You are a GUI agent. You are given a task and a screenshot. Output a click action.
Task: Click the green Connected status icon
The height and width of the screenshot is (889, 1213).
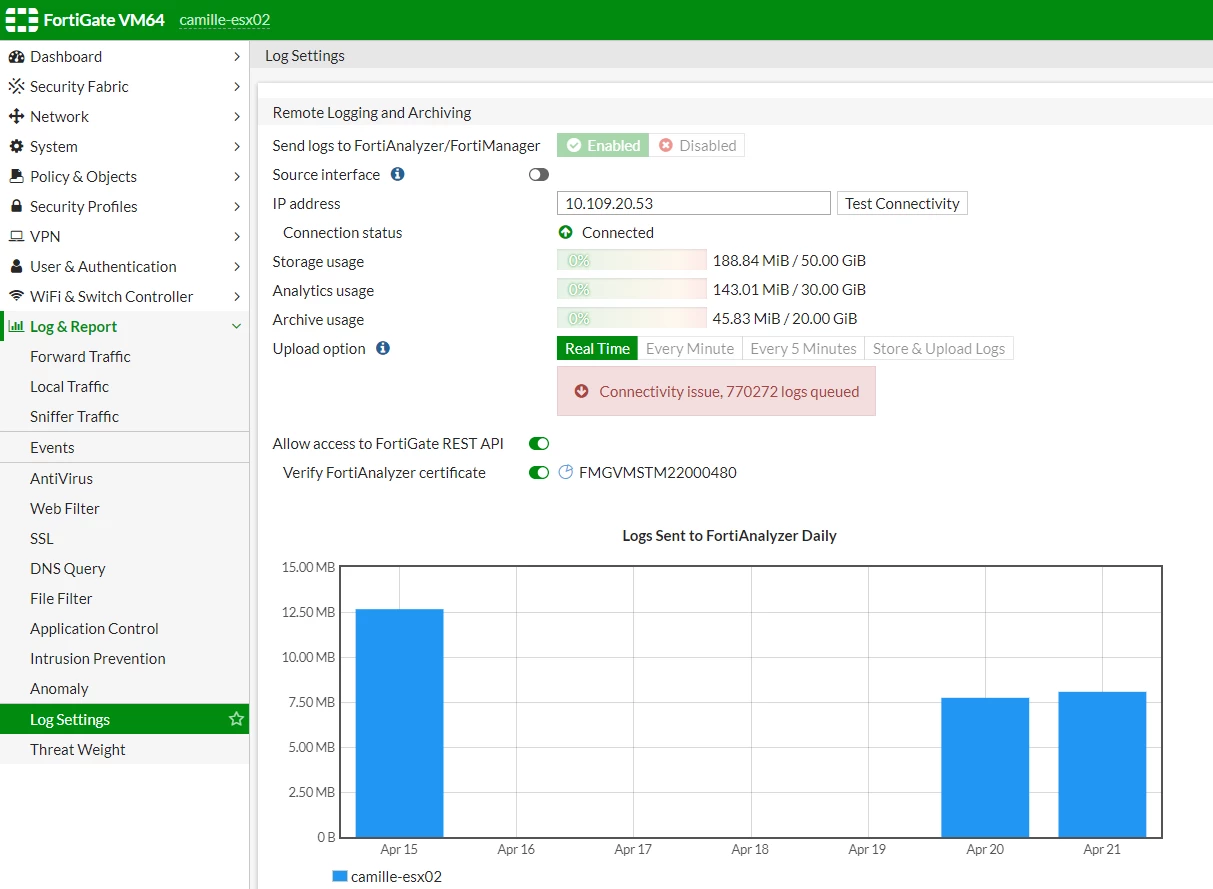click(566, 232)
